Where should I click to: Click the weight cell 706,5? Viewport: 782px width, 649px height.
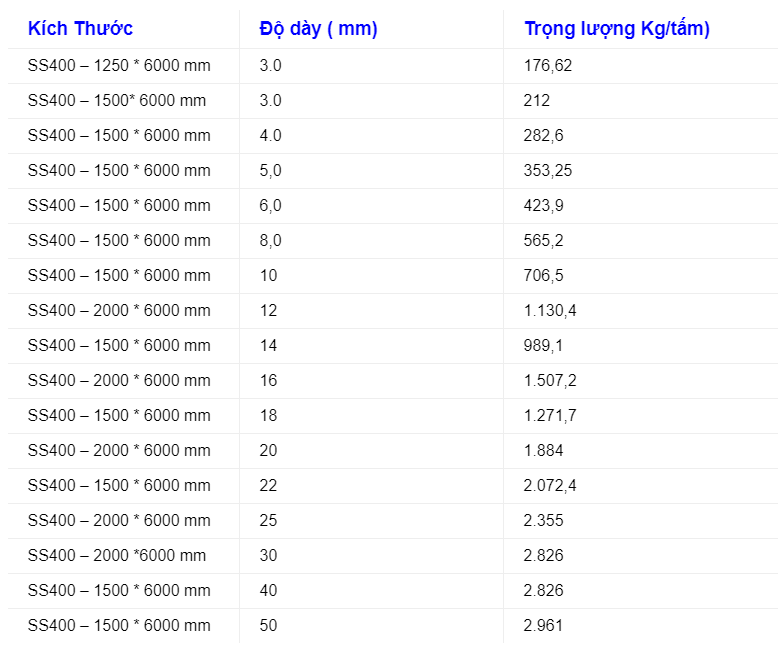(543, 276)
